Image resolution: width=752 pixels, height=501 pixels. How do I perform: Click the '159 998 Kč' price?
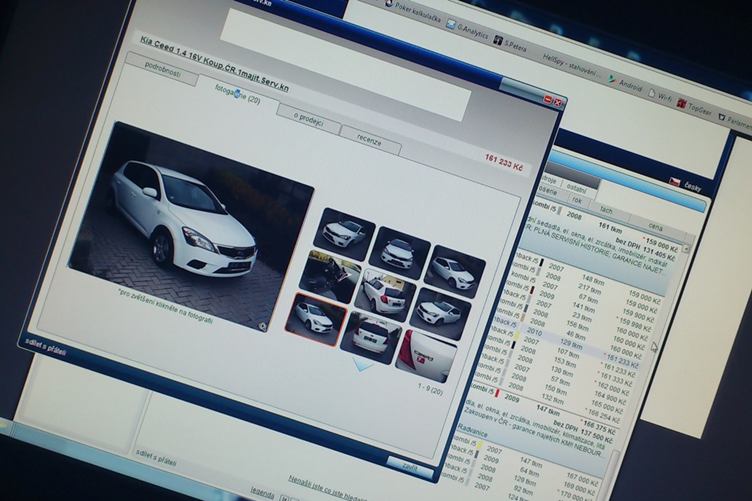[634, 325]
